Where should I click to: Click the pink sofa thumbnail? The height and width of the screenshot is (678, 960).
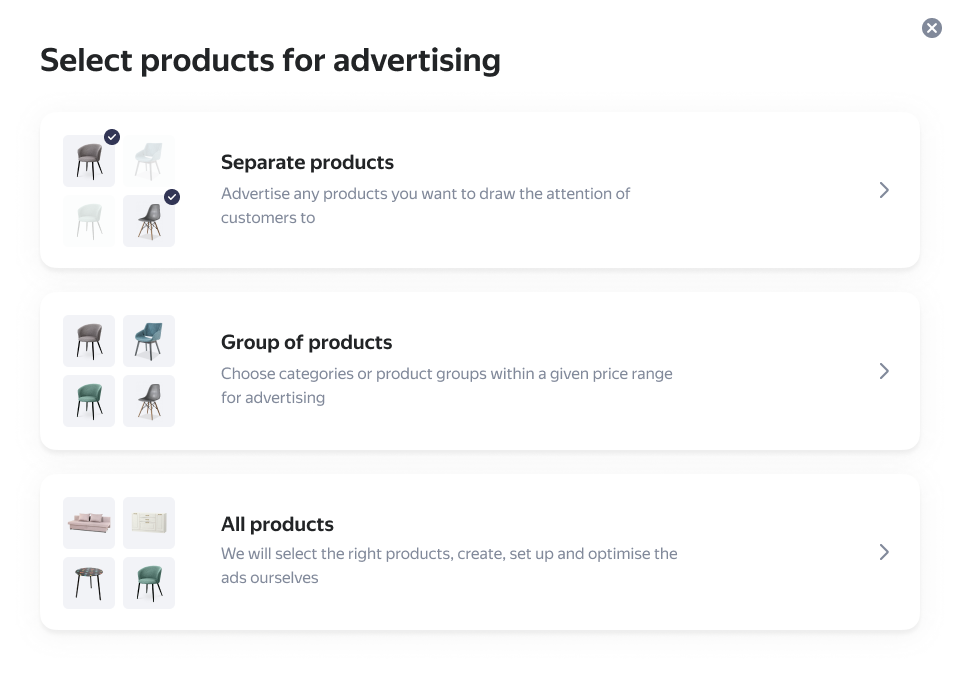click(x=89, y=523)
